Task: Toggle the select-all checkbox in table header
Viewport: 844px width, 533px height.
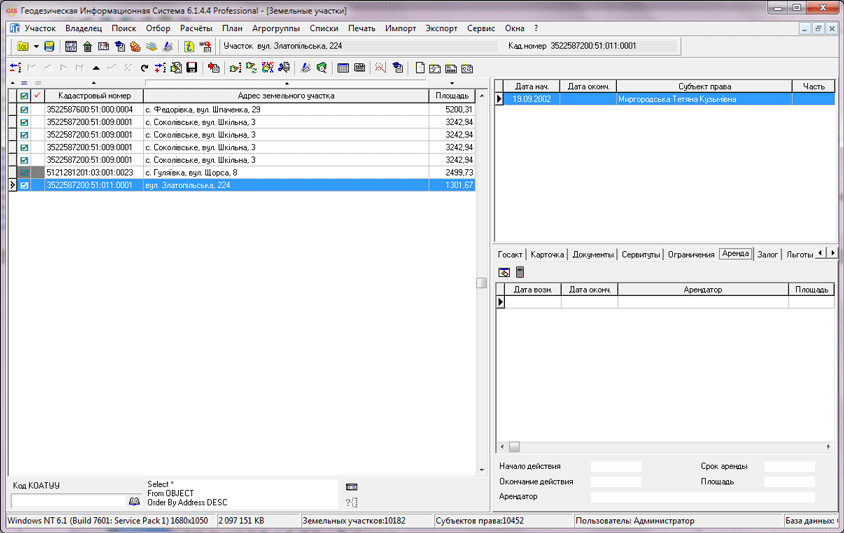Action: pyautogui.click(x=24, y=96)
